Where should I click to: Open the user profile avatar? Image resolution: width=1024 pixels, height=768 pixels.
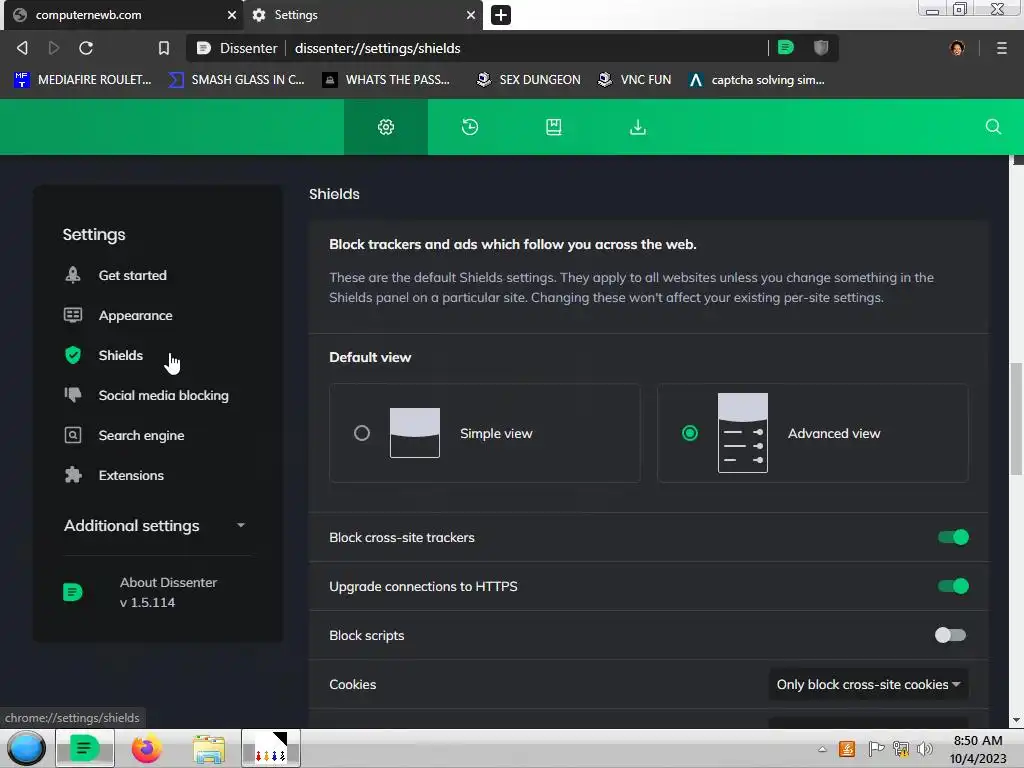point(957,48)
